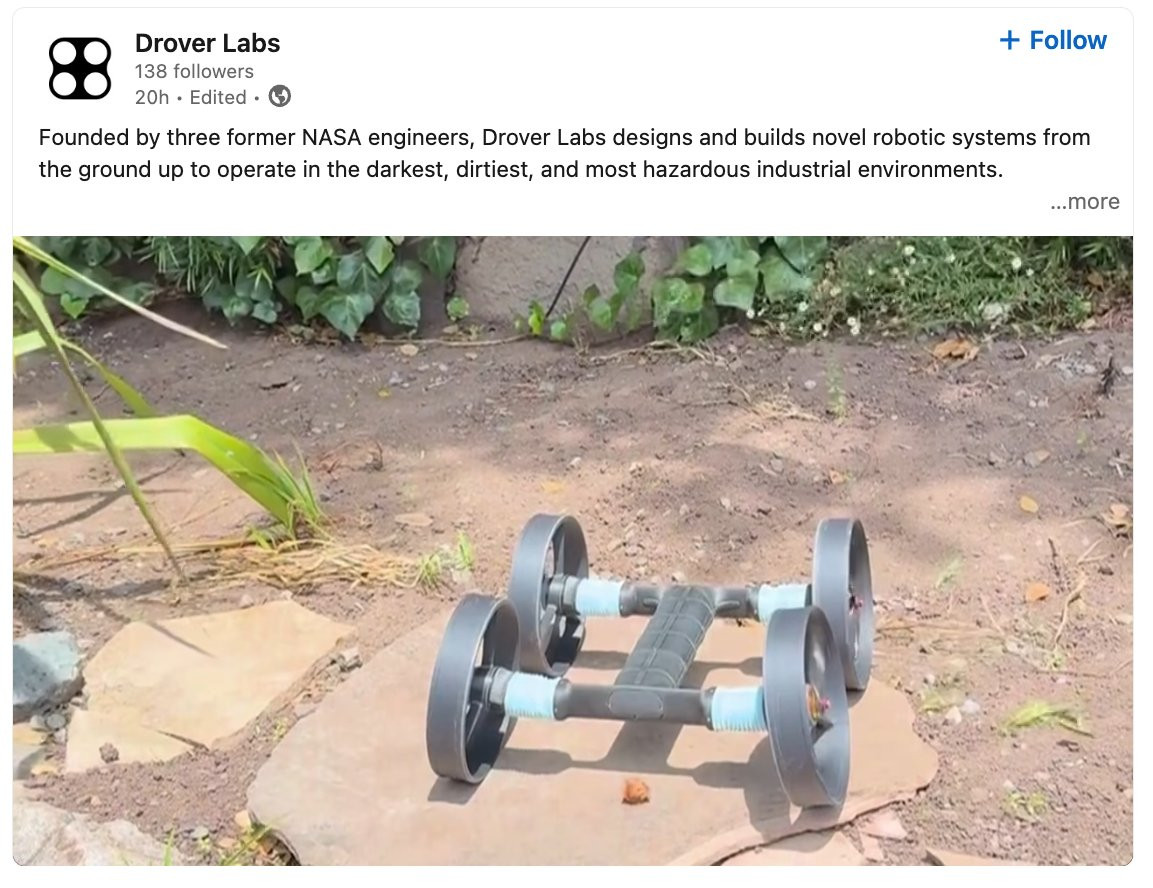Click the robot's front-left wheel in video

pyautogui.click(x=473, y=689)
